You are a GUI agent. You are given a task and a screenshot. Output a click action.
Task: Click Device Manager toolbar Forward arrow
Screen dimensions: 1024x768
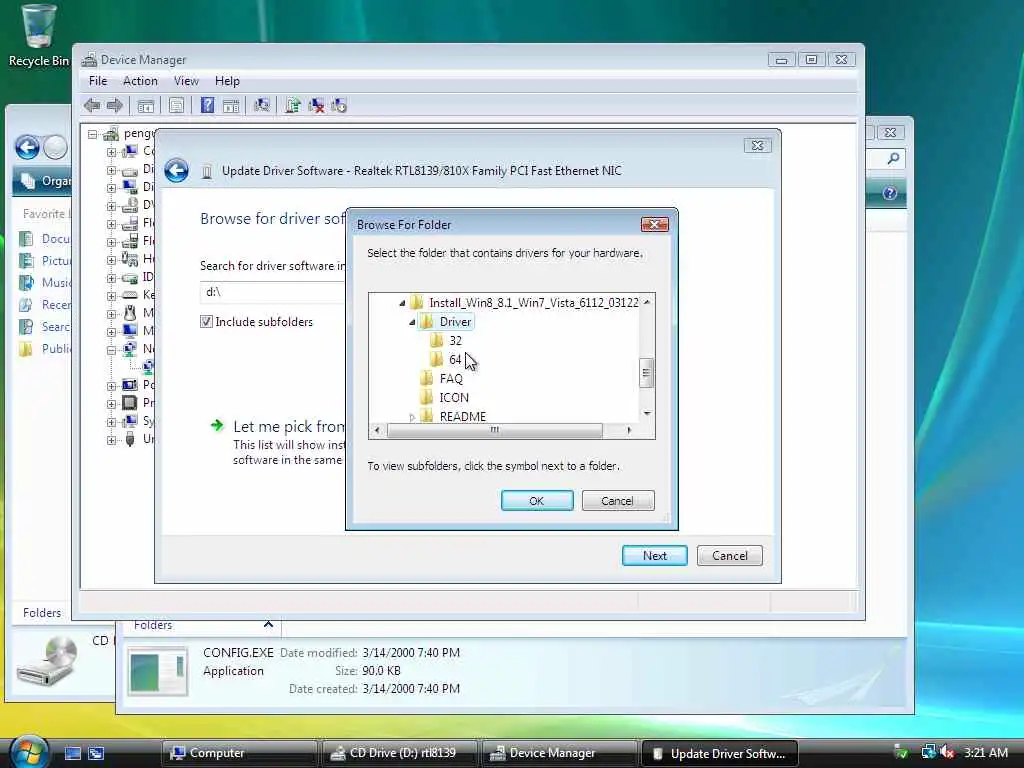coord(115,105)
